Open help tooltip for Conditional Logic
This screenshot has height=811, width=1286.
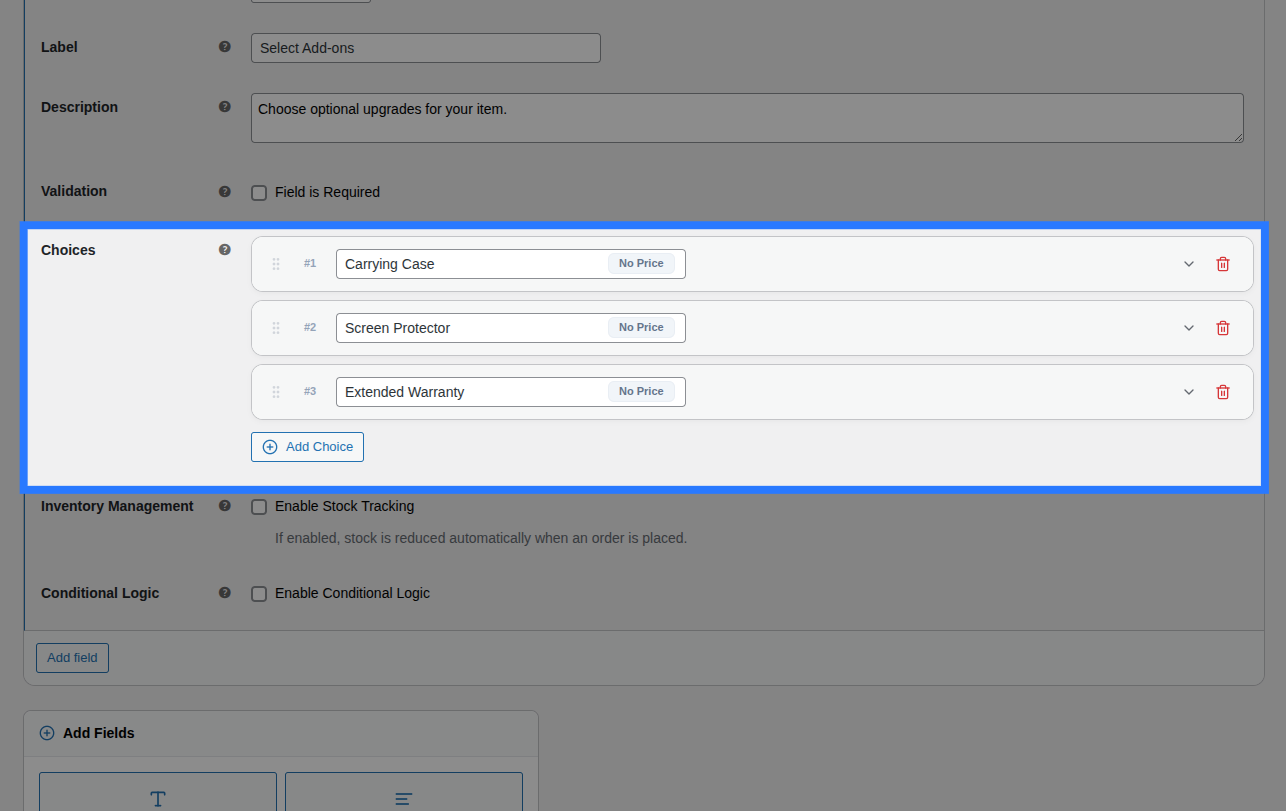pyautogui.click(x=225, y=593)
